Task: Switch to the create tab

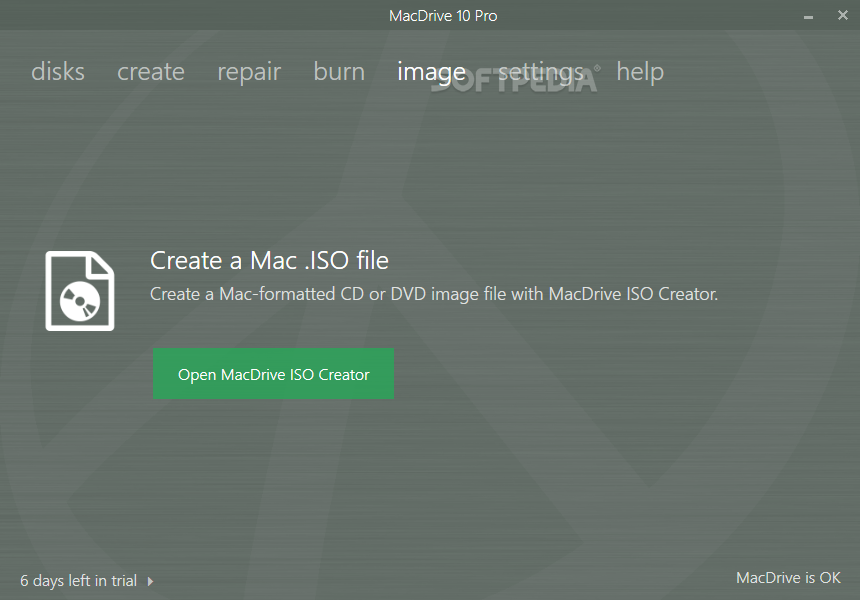Action: 151,72
